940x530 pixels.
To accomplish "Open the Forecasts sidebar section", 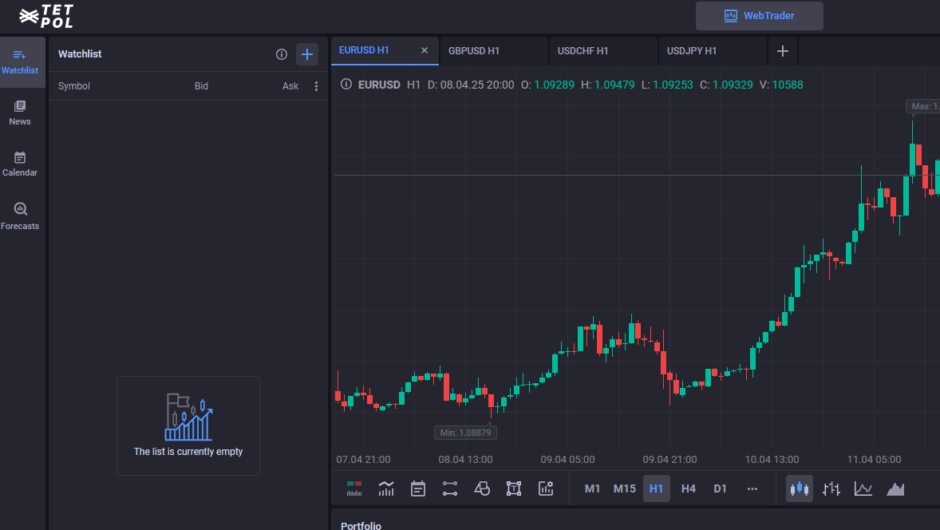I will [x=20, y=215].
